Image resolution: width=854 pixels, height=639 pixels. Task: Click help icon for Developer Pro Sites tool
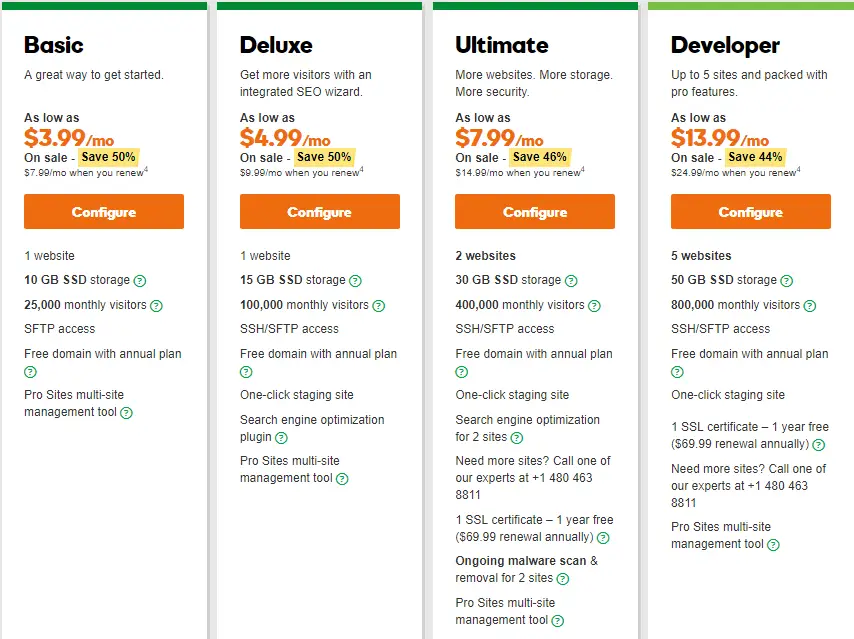773,545
